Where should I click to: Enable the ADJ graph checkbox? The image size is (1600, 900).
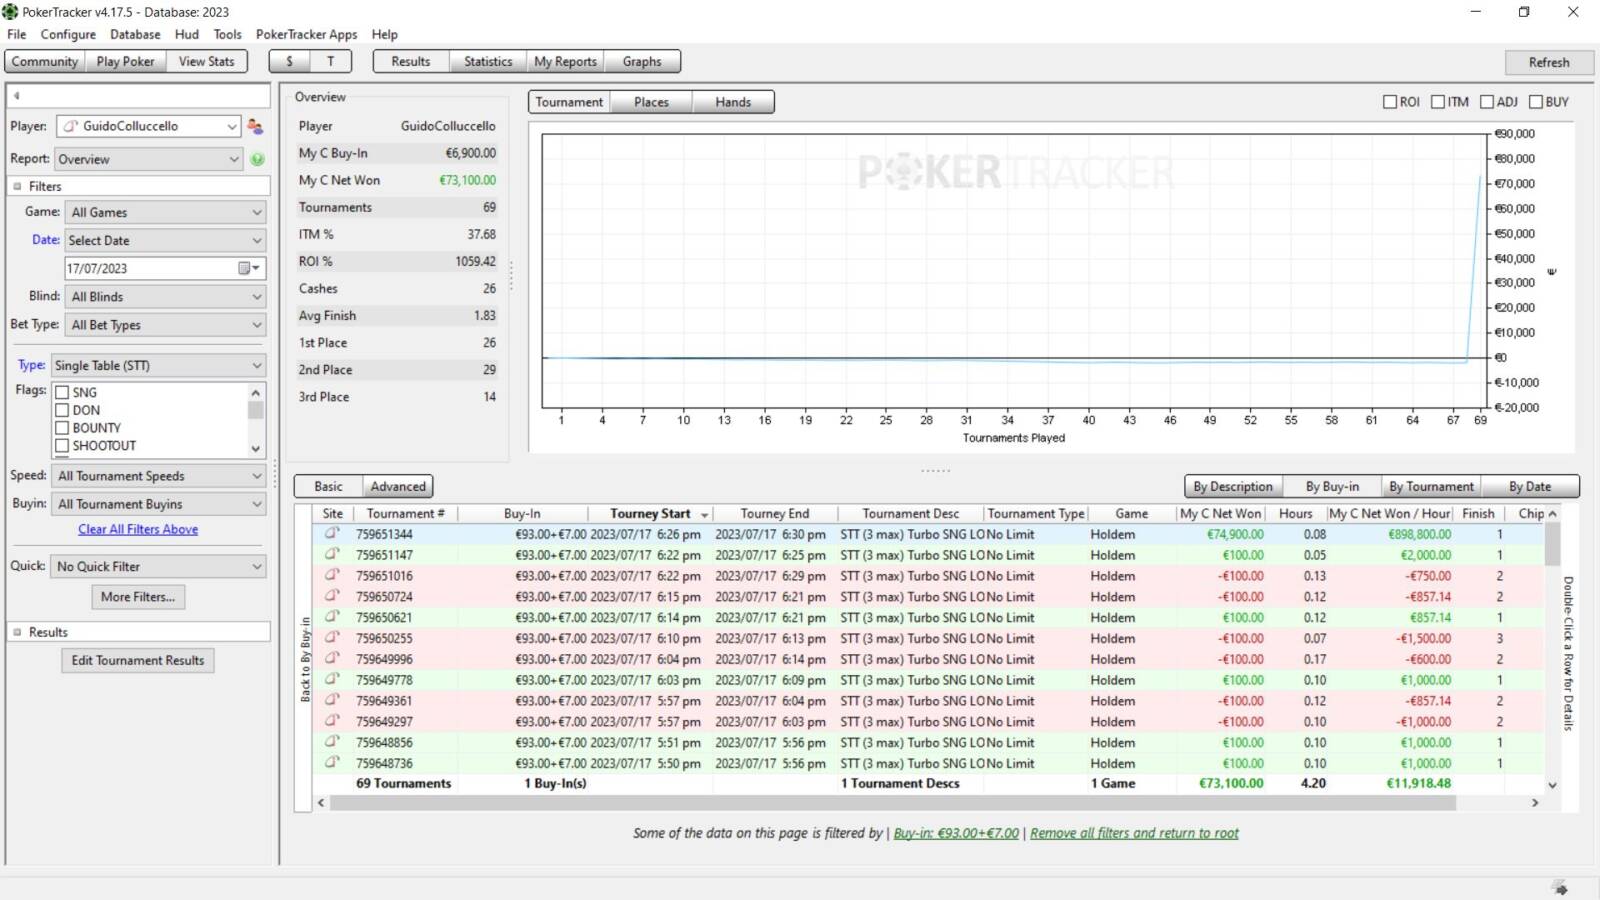click(x=1487, y=102)
